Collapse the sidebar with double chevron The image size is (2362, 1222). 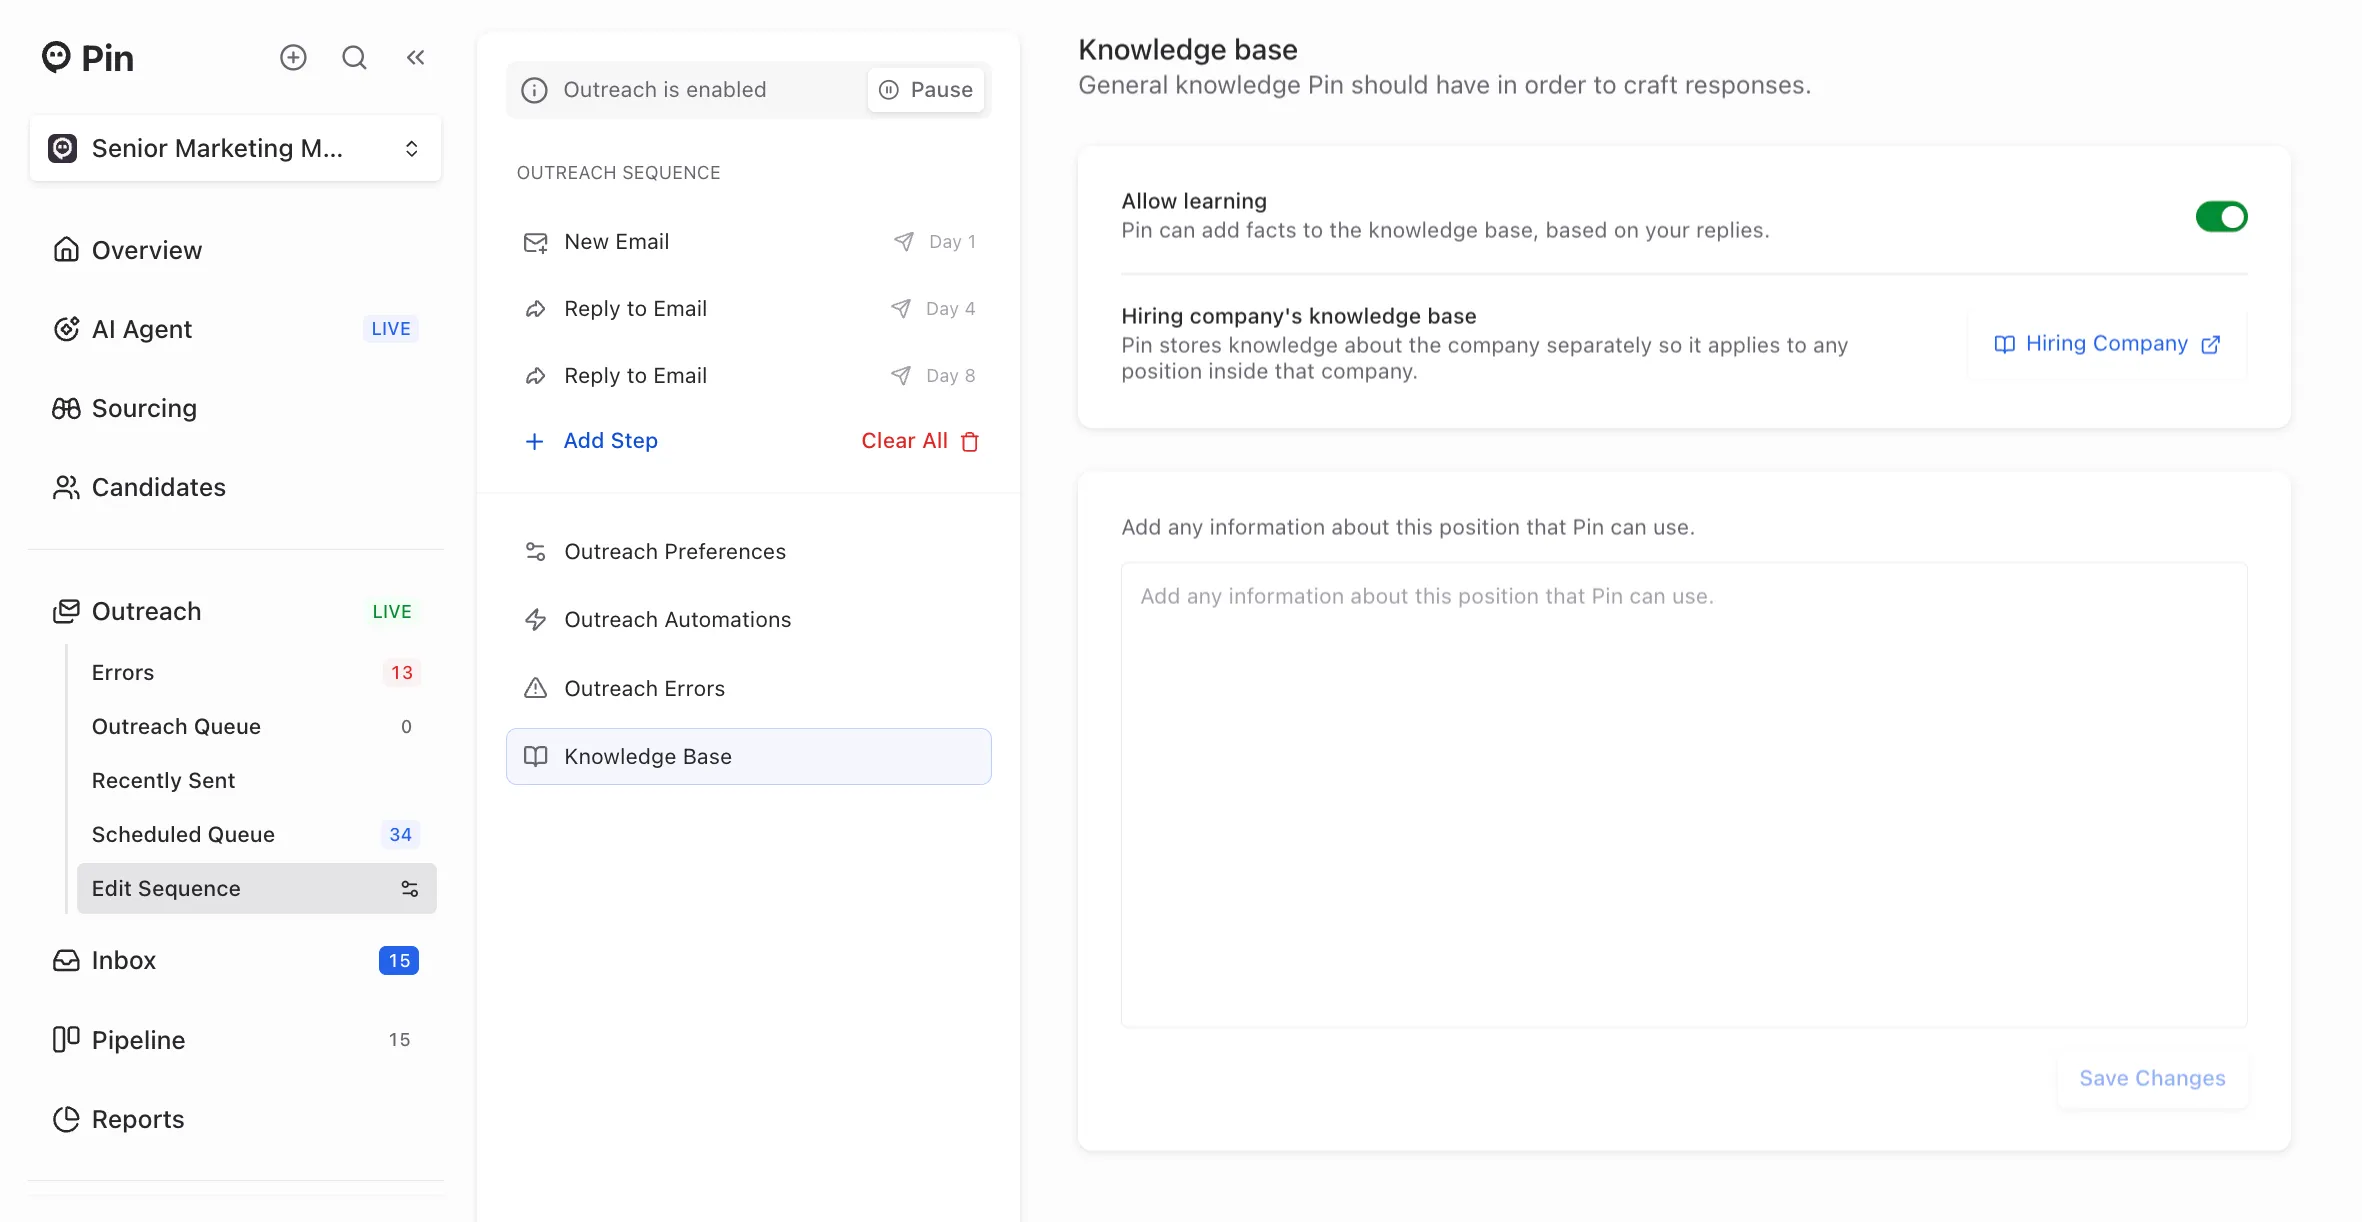(x=415, y=57)
